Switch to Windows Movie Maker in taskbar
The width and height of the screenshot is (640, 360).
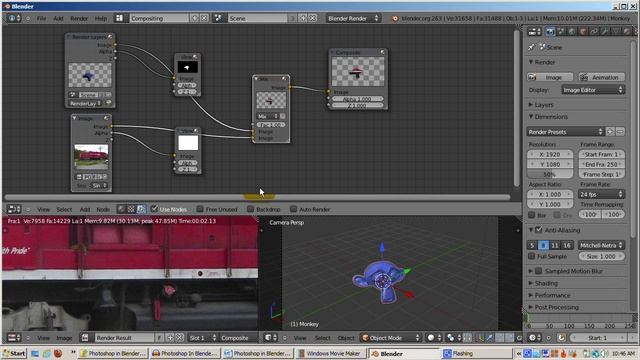coord(330,353)
